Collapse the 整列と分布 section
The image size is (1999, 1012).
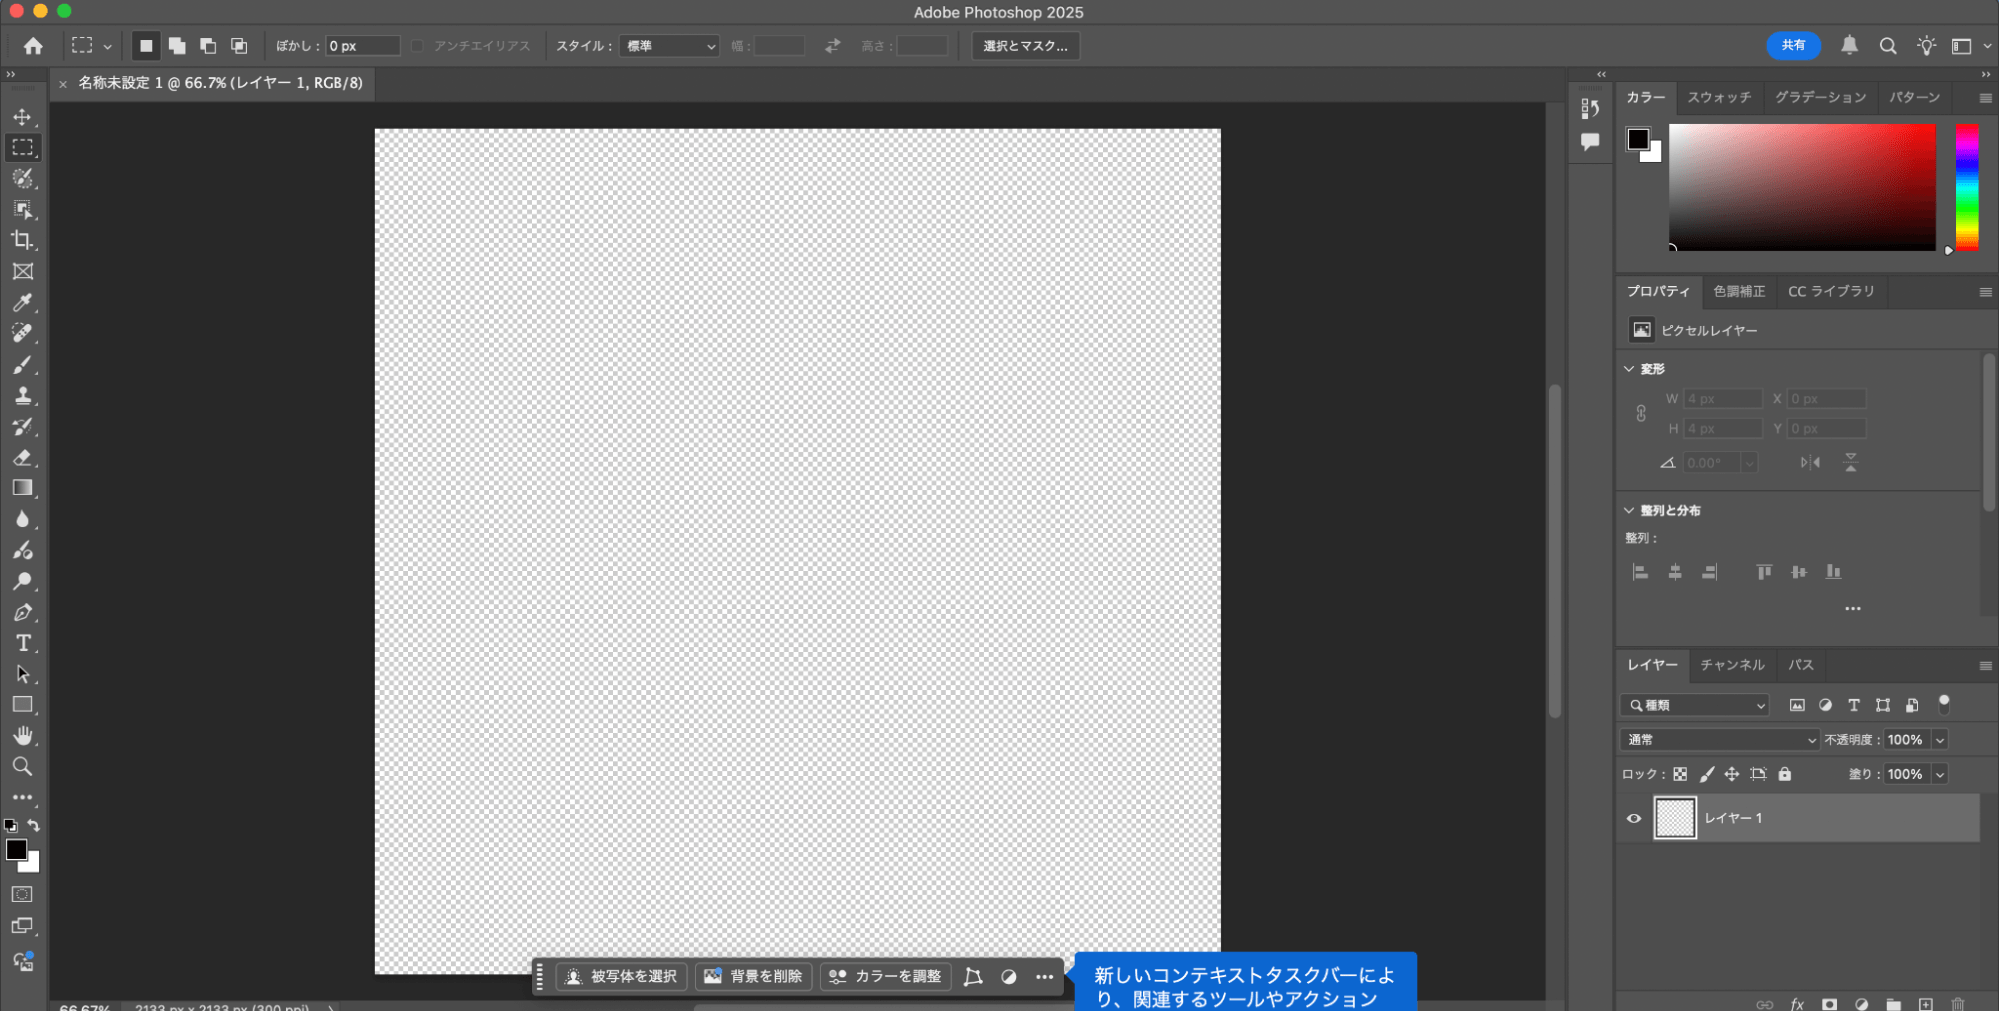pyautogui.click(x=1629, y=510)
